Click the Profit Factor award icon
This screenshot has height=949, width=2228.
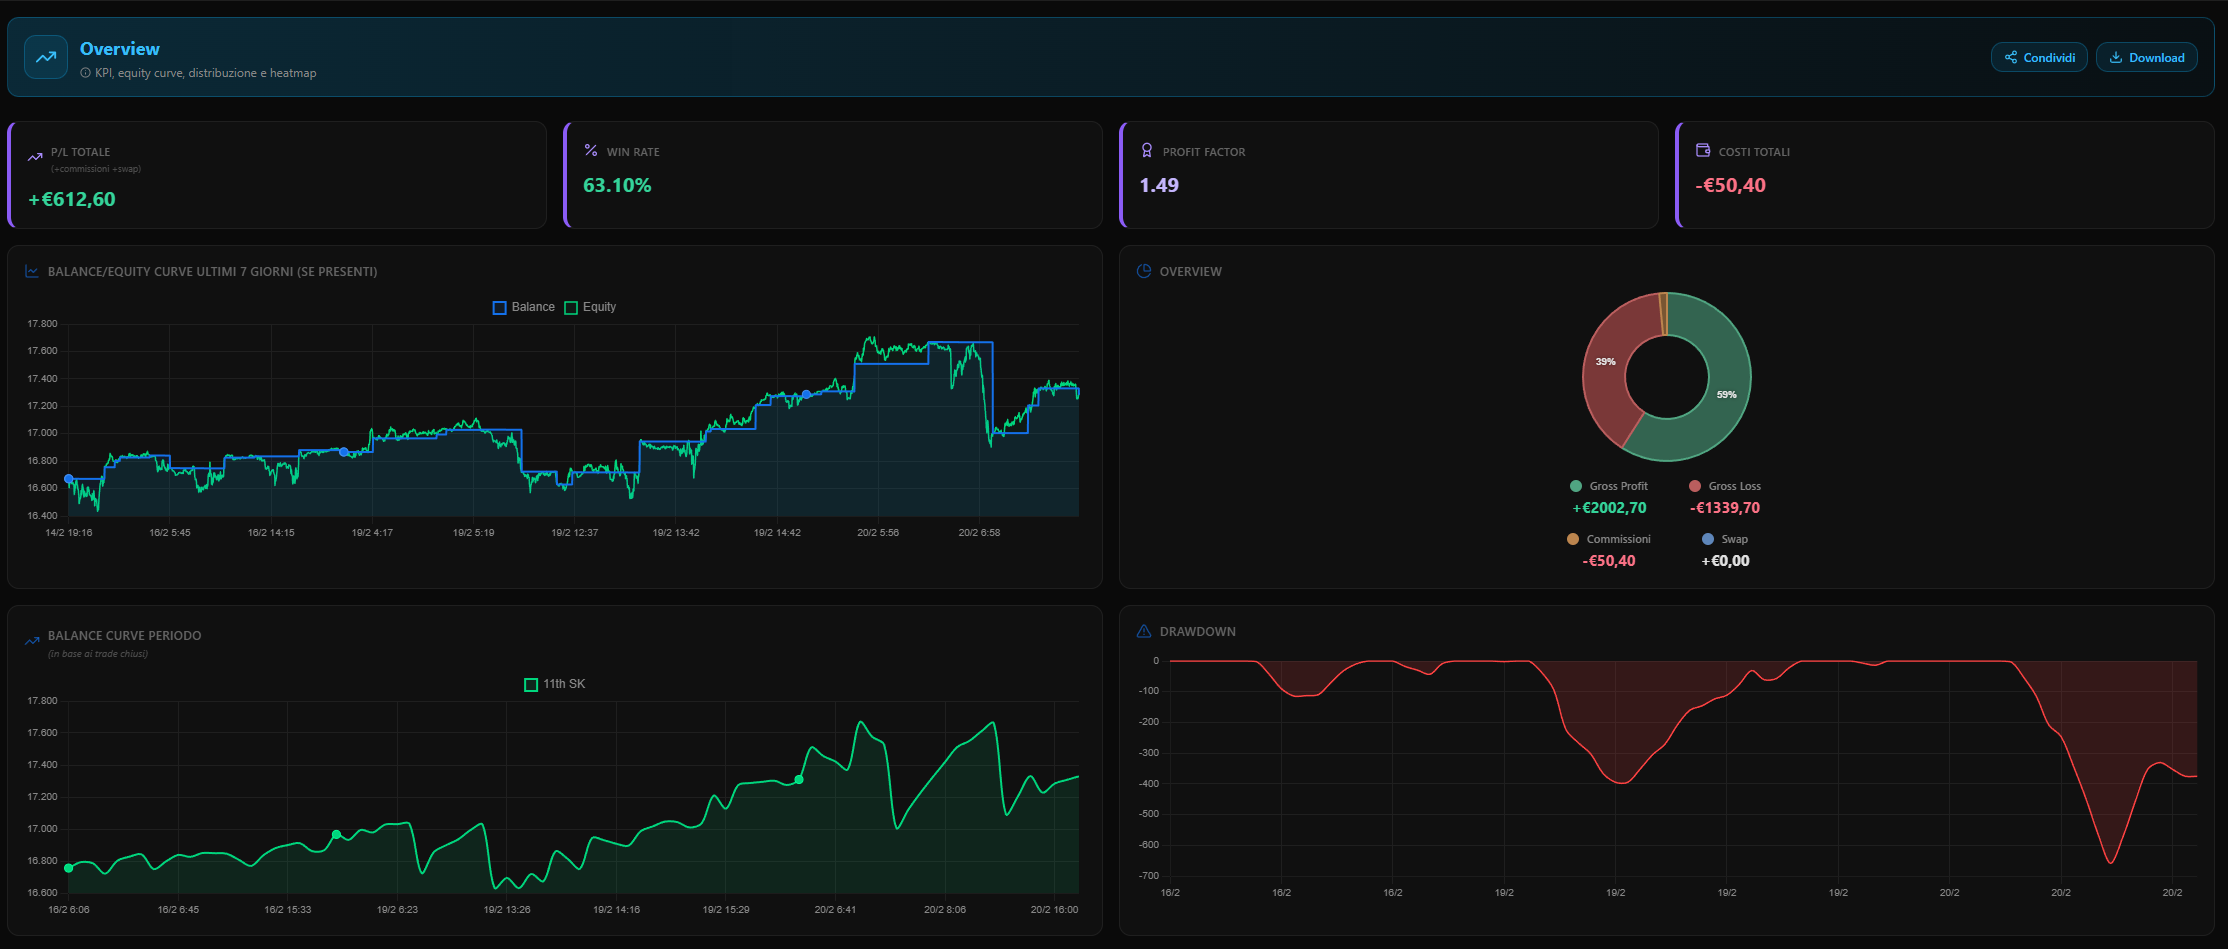click(x=1147, y=150)
